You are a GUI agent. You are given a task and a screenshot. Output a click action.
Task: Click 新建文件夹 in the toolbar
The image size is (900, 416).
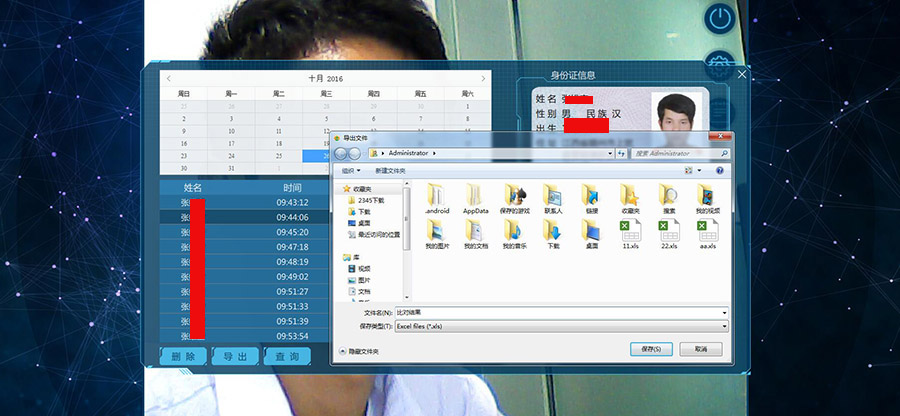coord(393,170)
